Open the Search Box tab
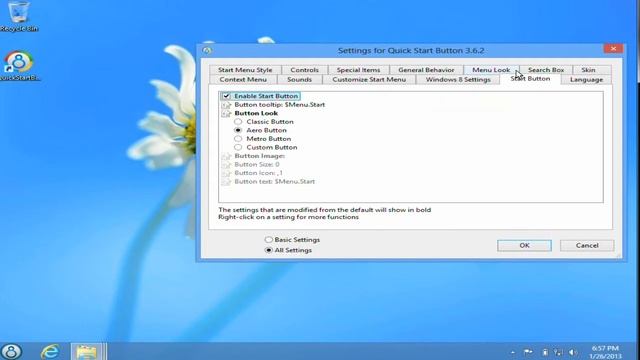 point(546,70)
